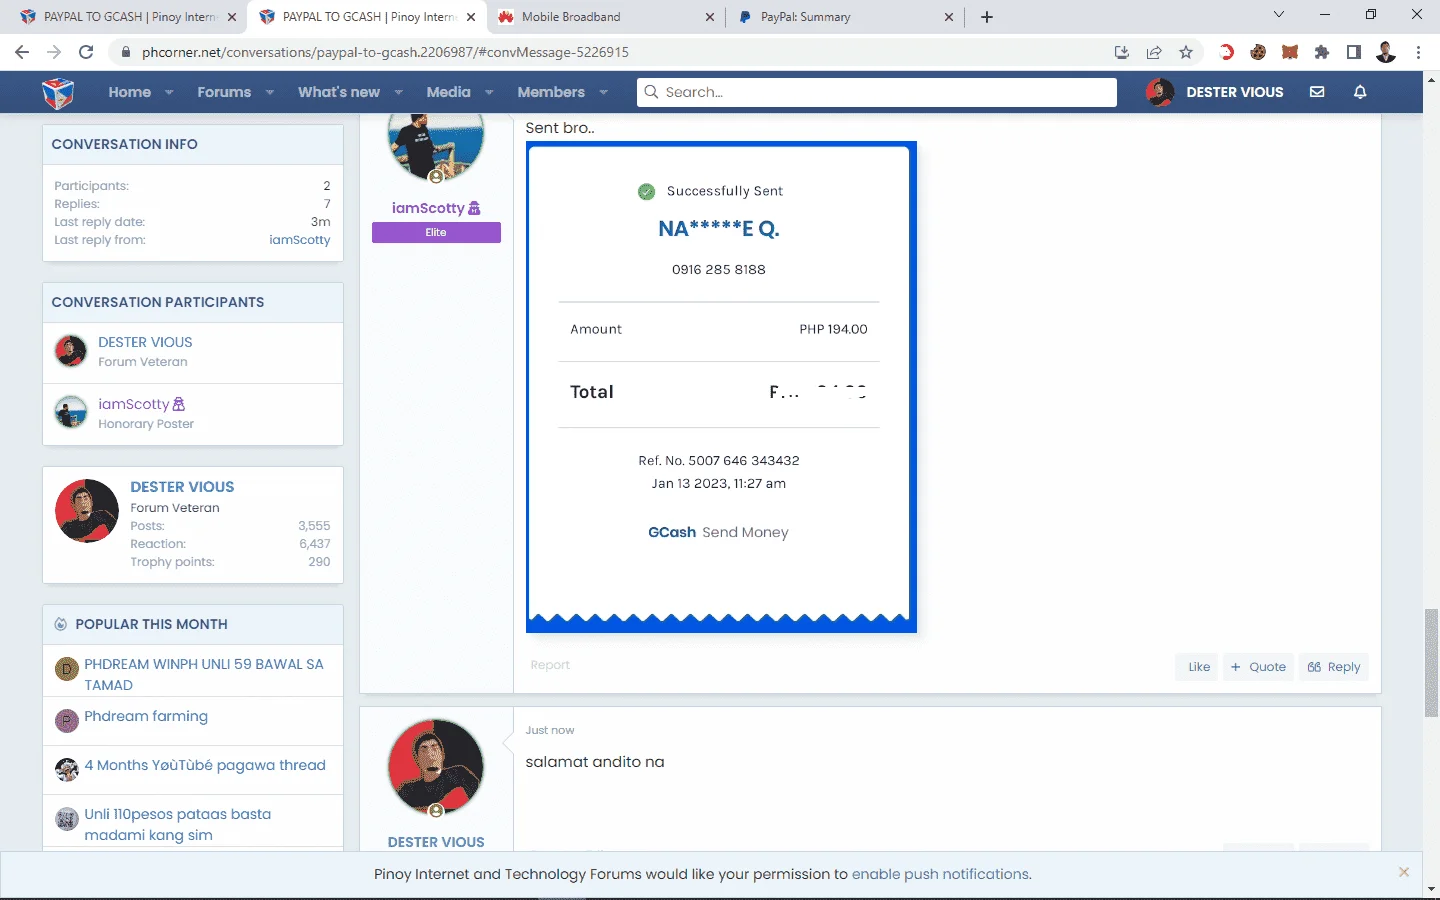Reply to the iamScotty message
The image size is (1440, 900).
tap(1334, 667)
